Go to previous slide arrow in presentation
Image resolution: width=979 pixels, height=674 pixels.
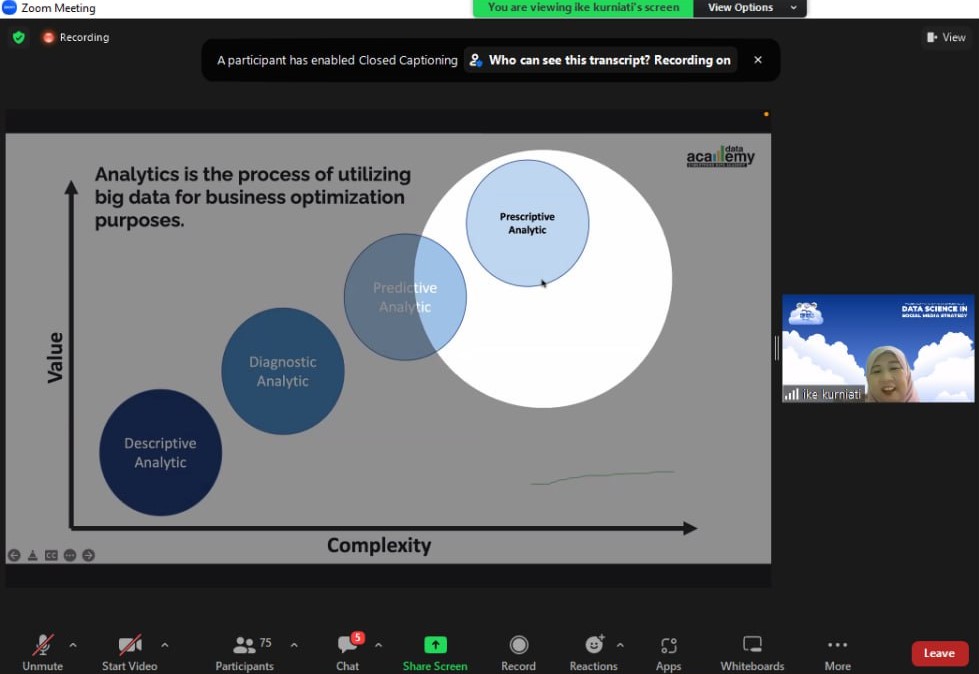click(14, 555)
